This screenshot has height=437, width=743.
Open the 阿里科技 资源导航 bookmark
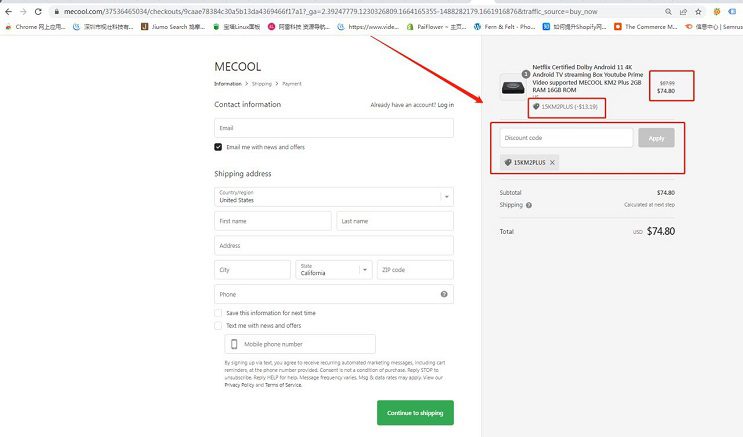[x=299, y=27]
